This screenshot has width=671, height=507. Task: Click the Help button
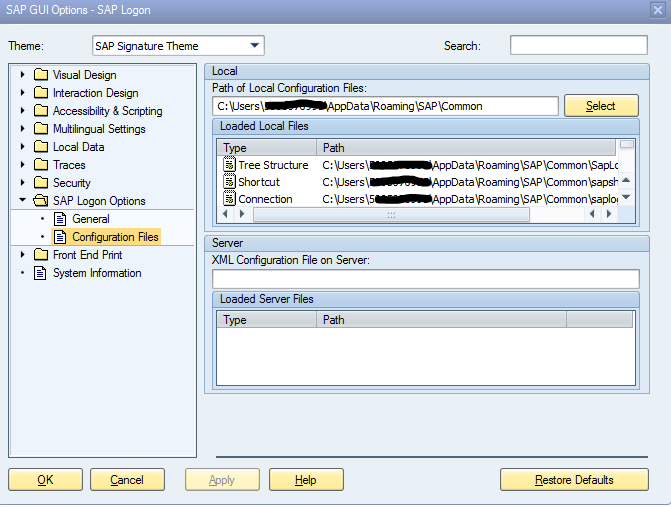[x=306, y=480]
